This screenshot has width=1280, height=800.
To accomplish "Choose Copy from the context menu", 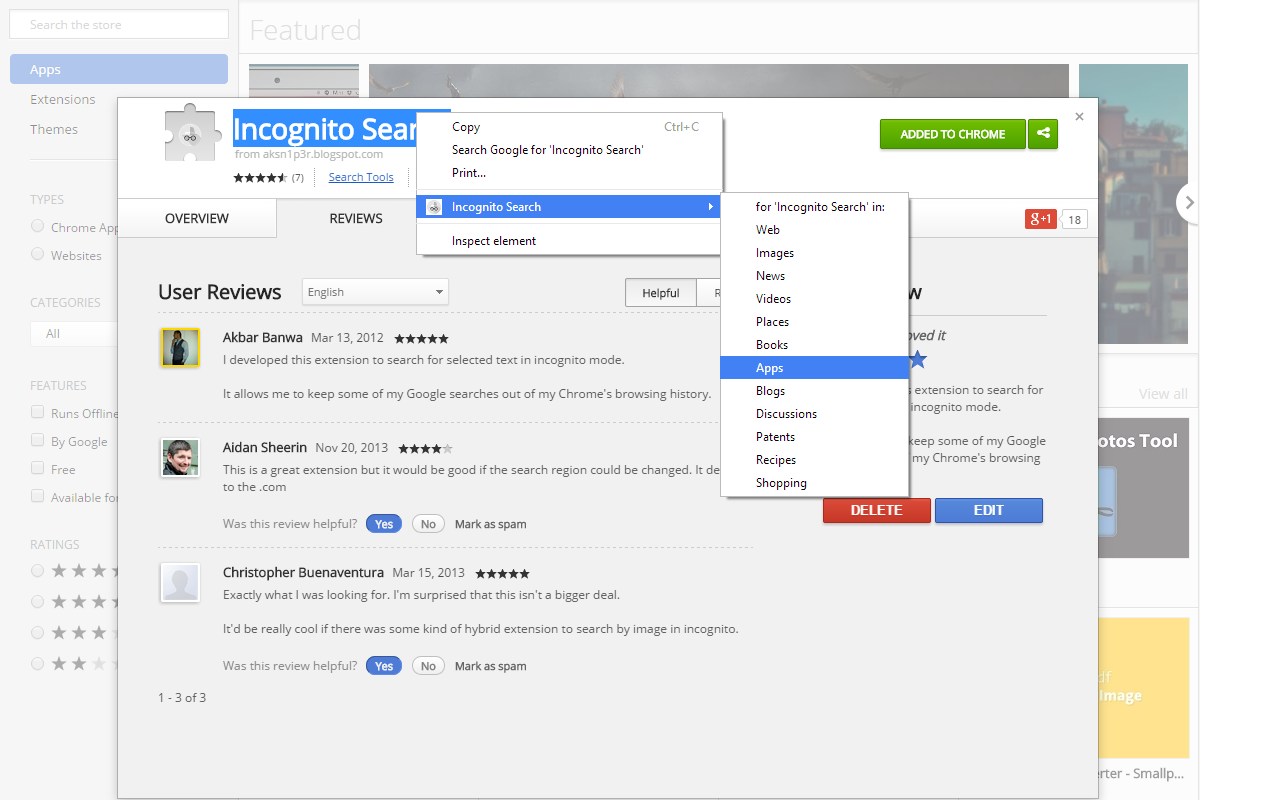I will 569,127.
